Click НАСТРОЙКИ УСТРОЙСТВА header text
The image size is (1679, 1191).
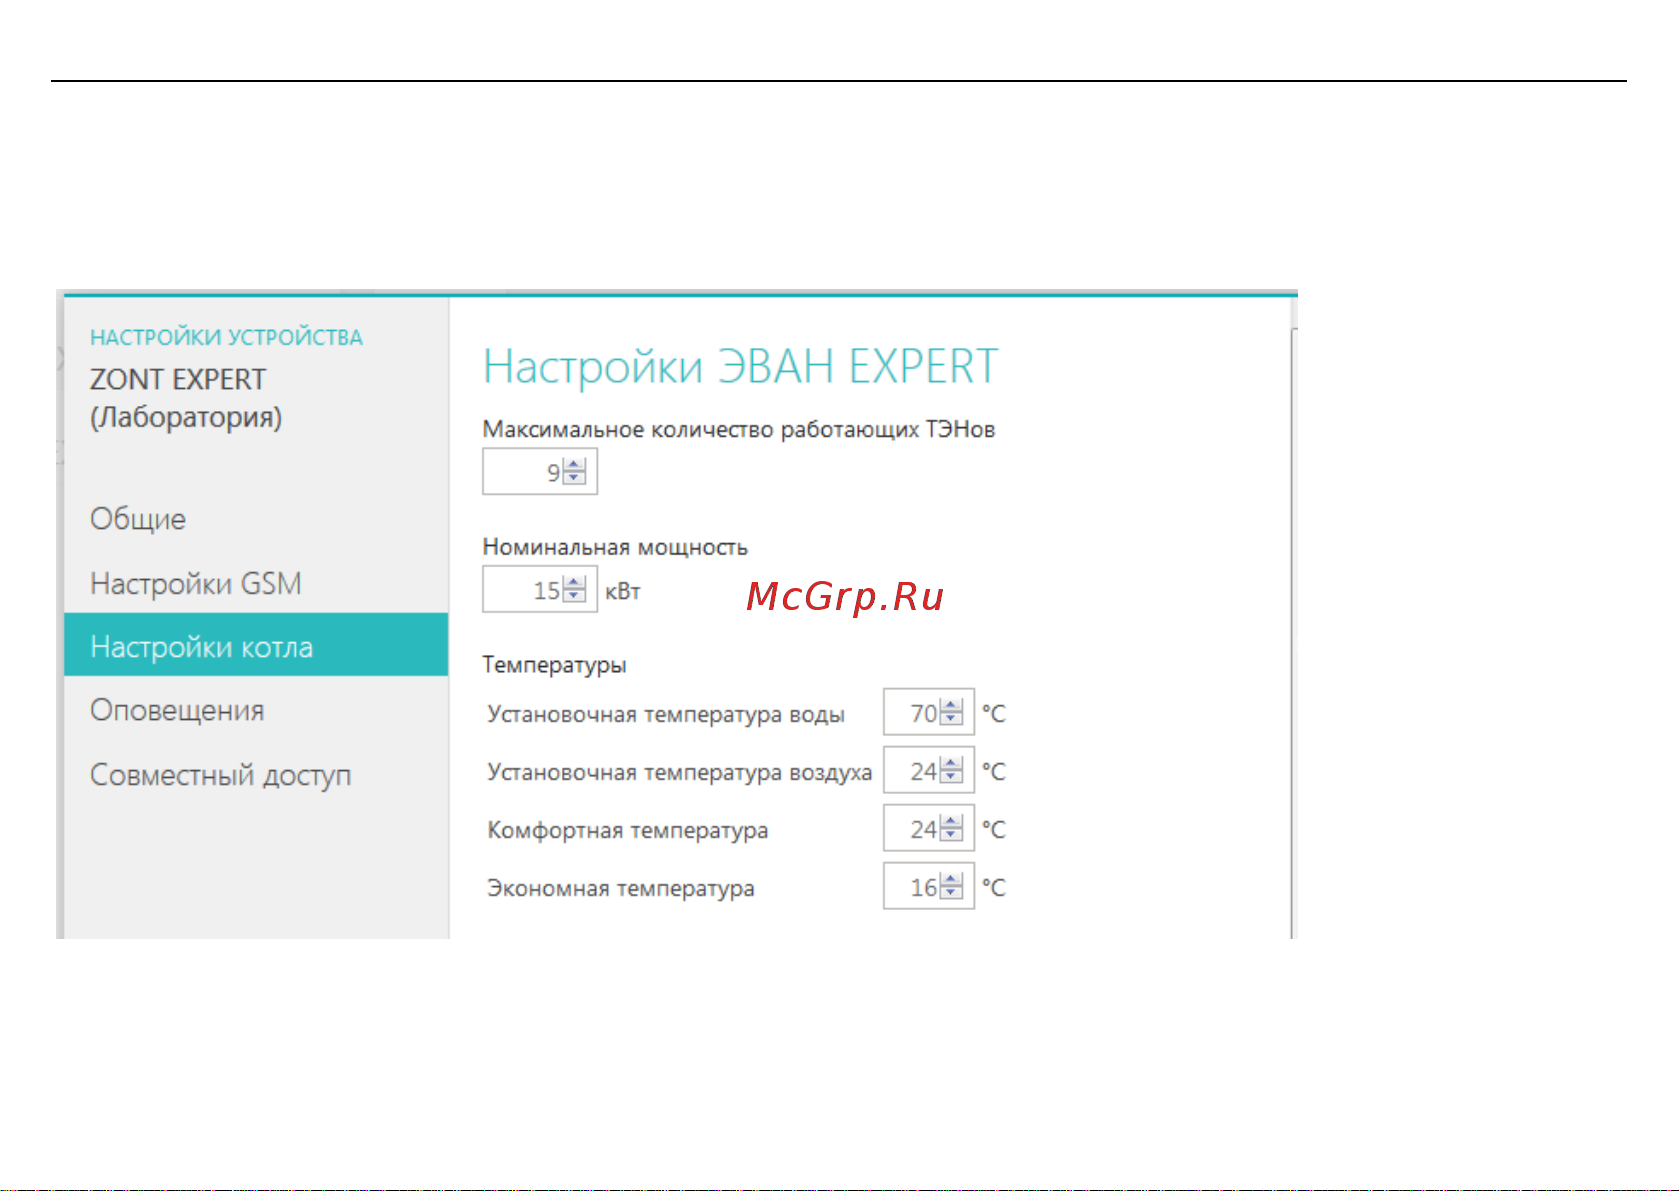[226, 338]
